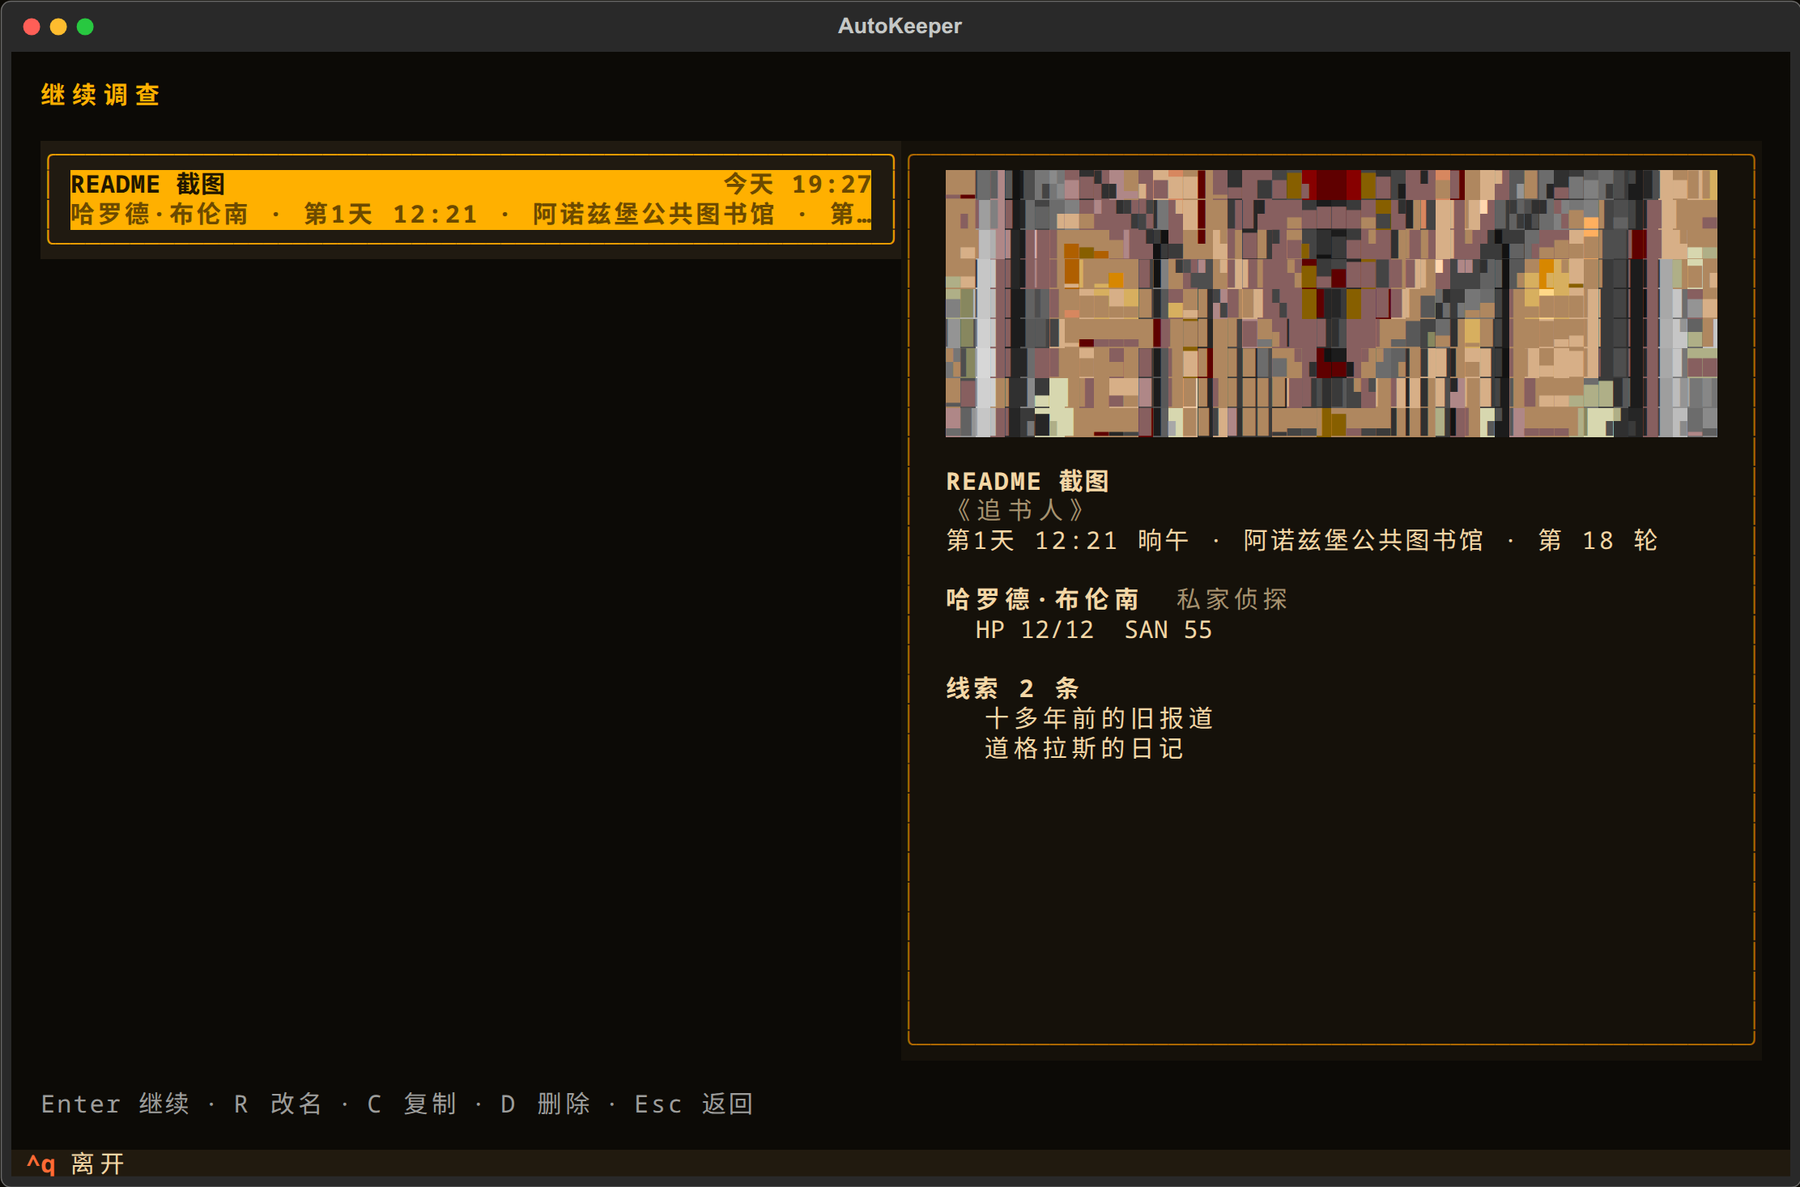Click the 继续调查 heading
This screenshot has width=1800, height=1187.
(100, 95)
